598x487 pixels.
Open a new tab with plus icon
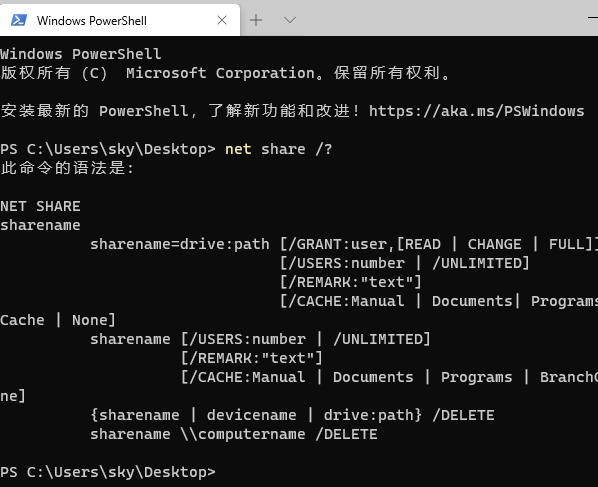pos(256,20)
